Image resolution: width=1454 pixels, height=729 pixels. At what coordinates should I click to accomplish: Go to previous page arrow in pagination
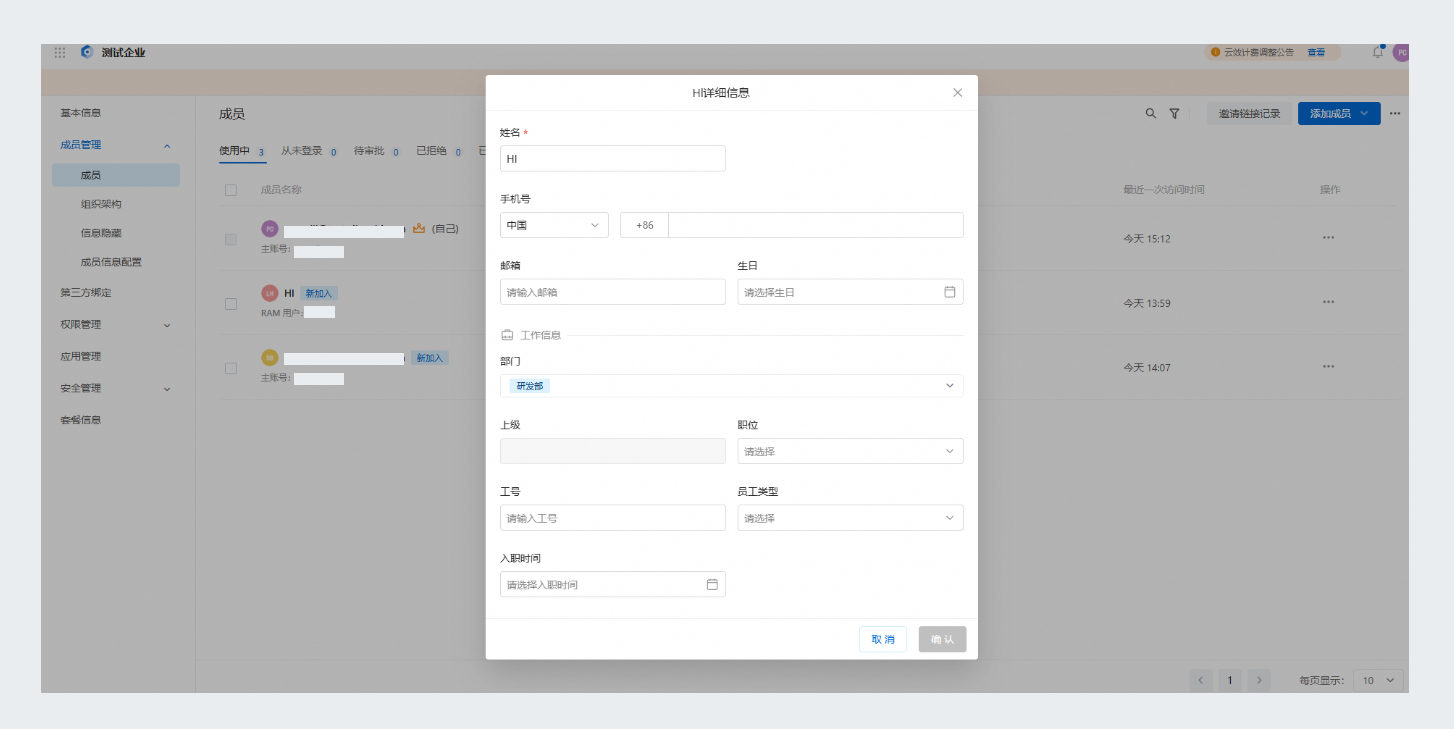[x=1202, y=680]
